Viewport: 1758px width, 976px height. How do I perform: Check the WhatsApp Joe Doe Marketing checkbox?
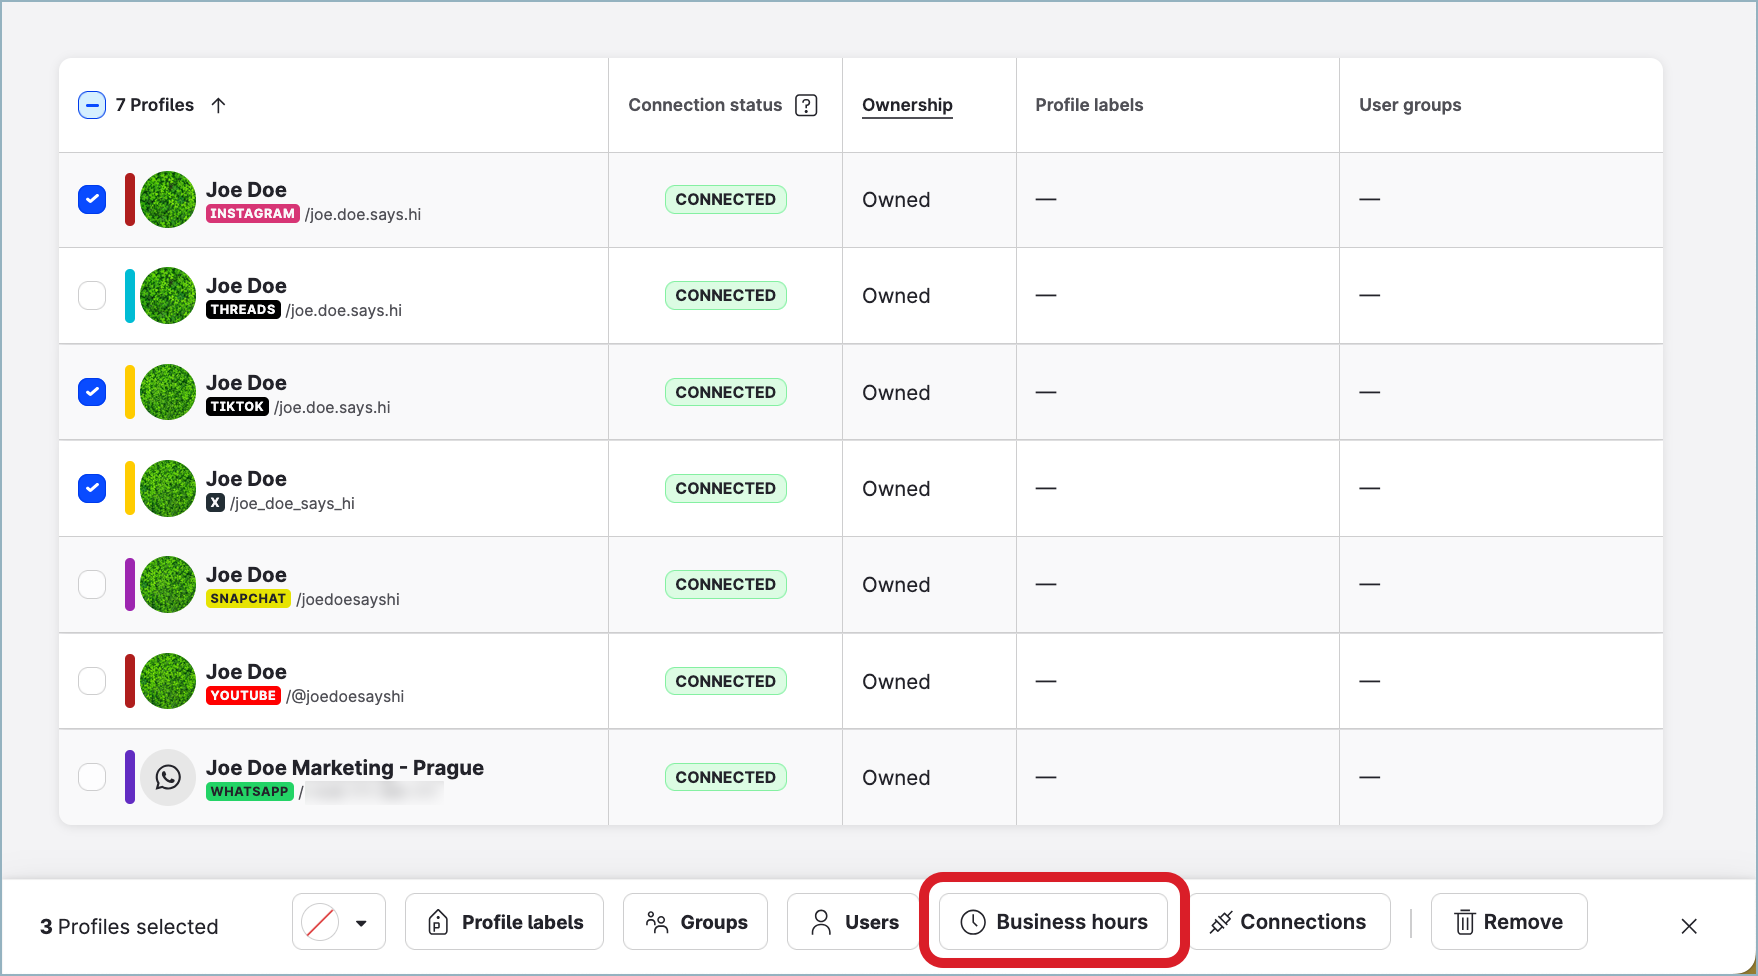pyautogui.click(x=92, y=777)
